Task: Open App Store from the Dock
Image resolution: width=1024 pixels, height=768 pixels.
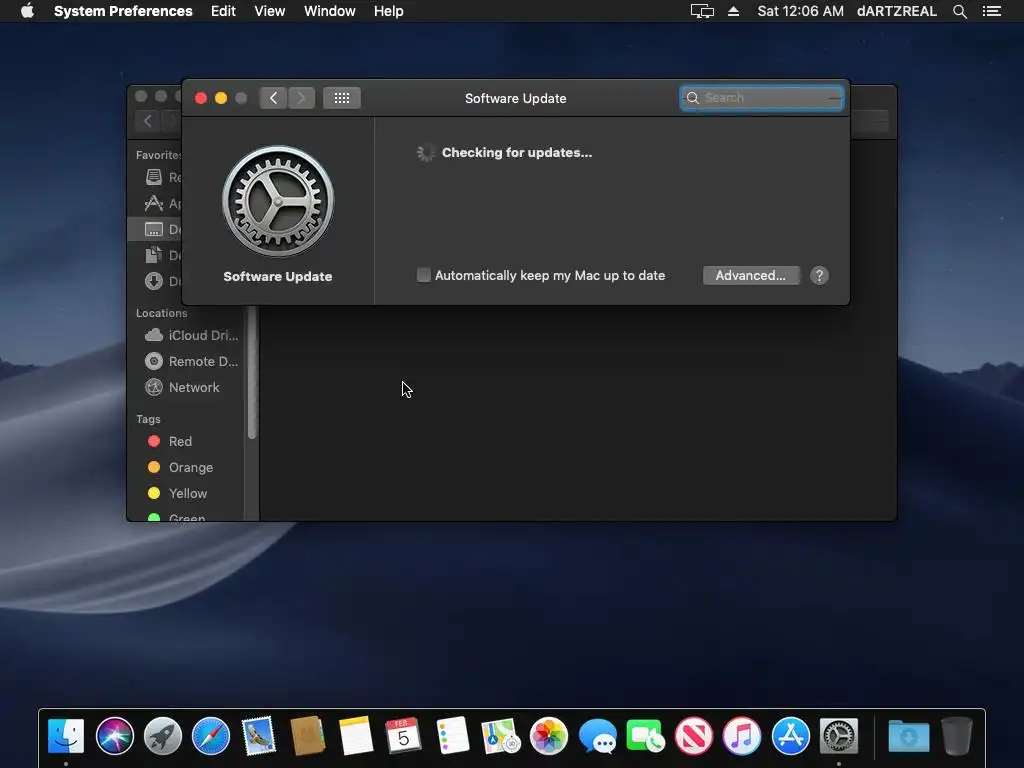Action: (790, 736)
